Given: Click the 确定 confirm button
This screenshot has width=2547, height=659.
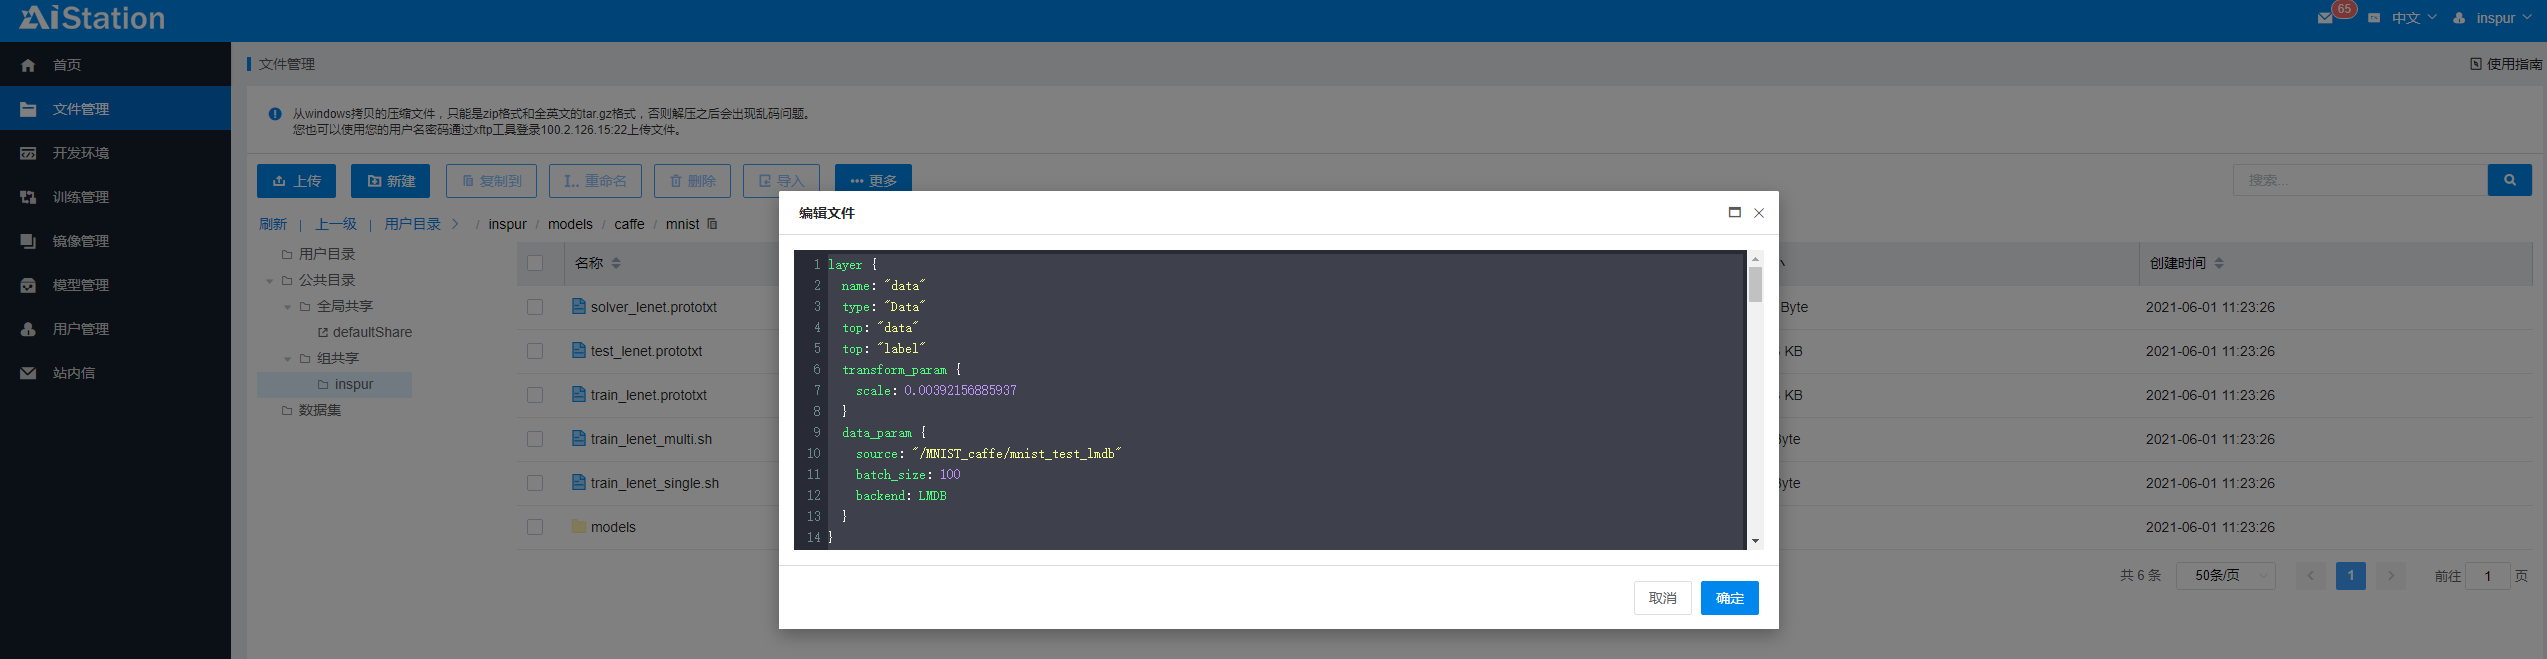Looking at the screenshot, I should (1729, 598).
